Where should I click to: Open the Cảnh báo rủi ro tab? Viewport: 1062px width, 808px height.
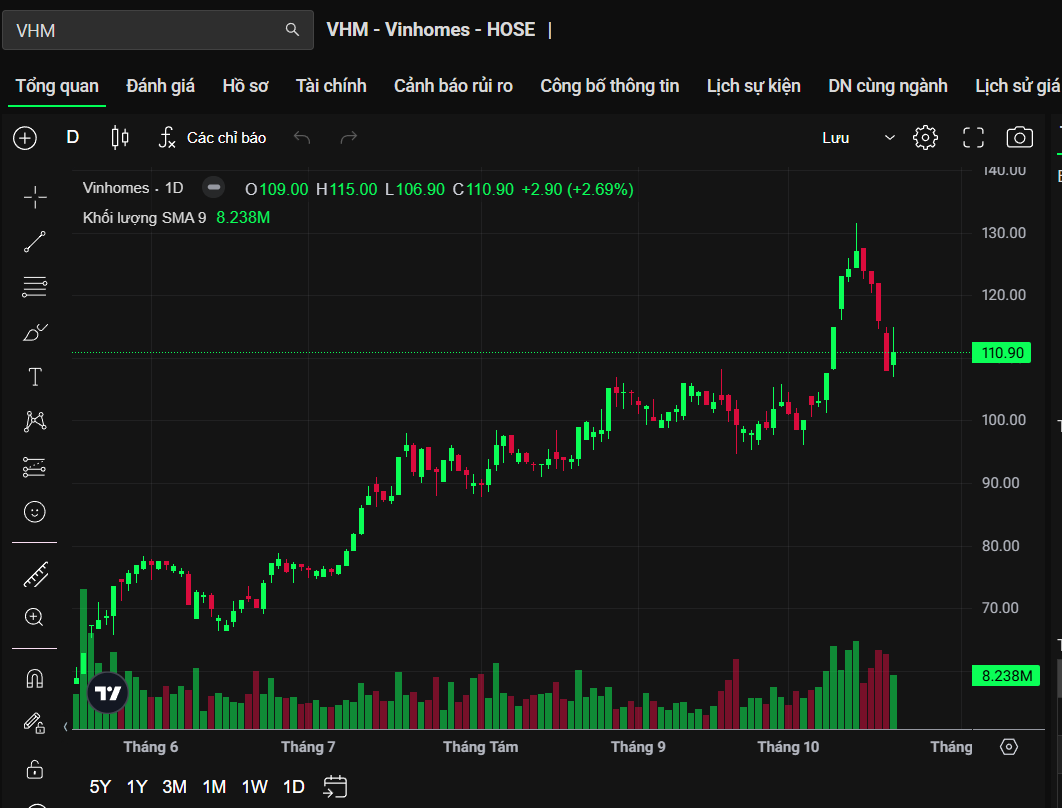[x=453, y=86]
